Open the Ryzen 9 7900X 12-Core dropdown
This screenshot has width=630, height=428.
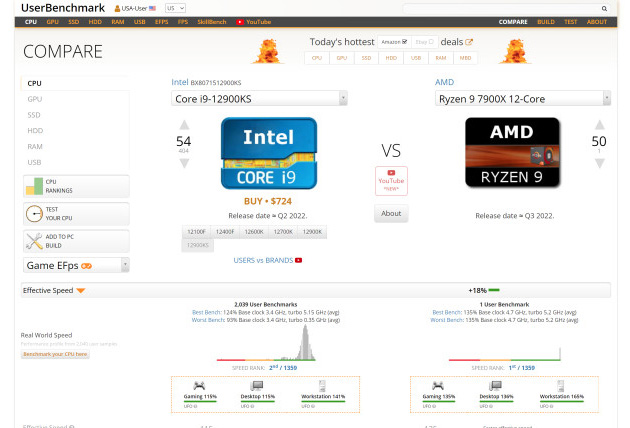tap(523, 99)
